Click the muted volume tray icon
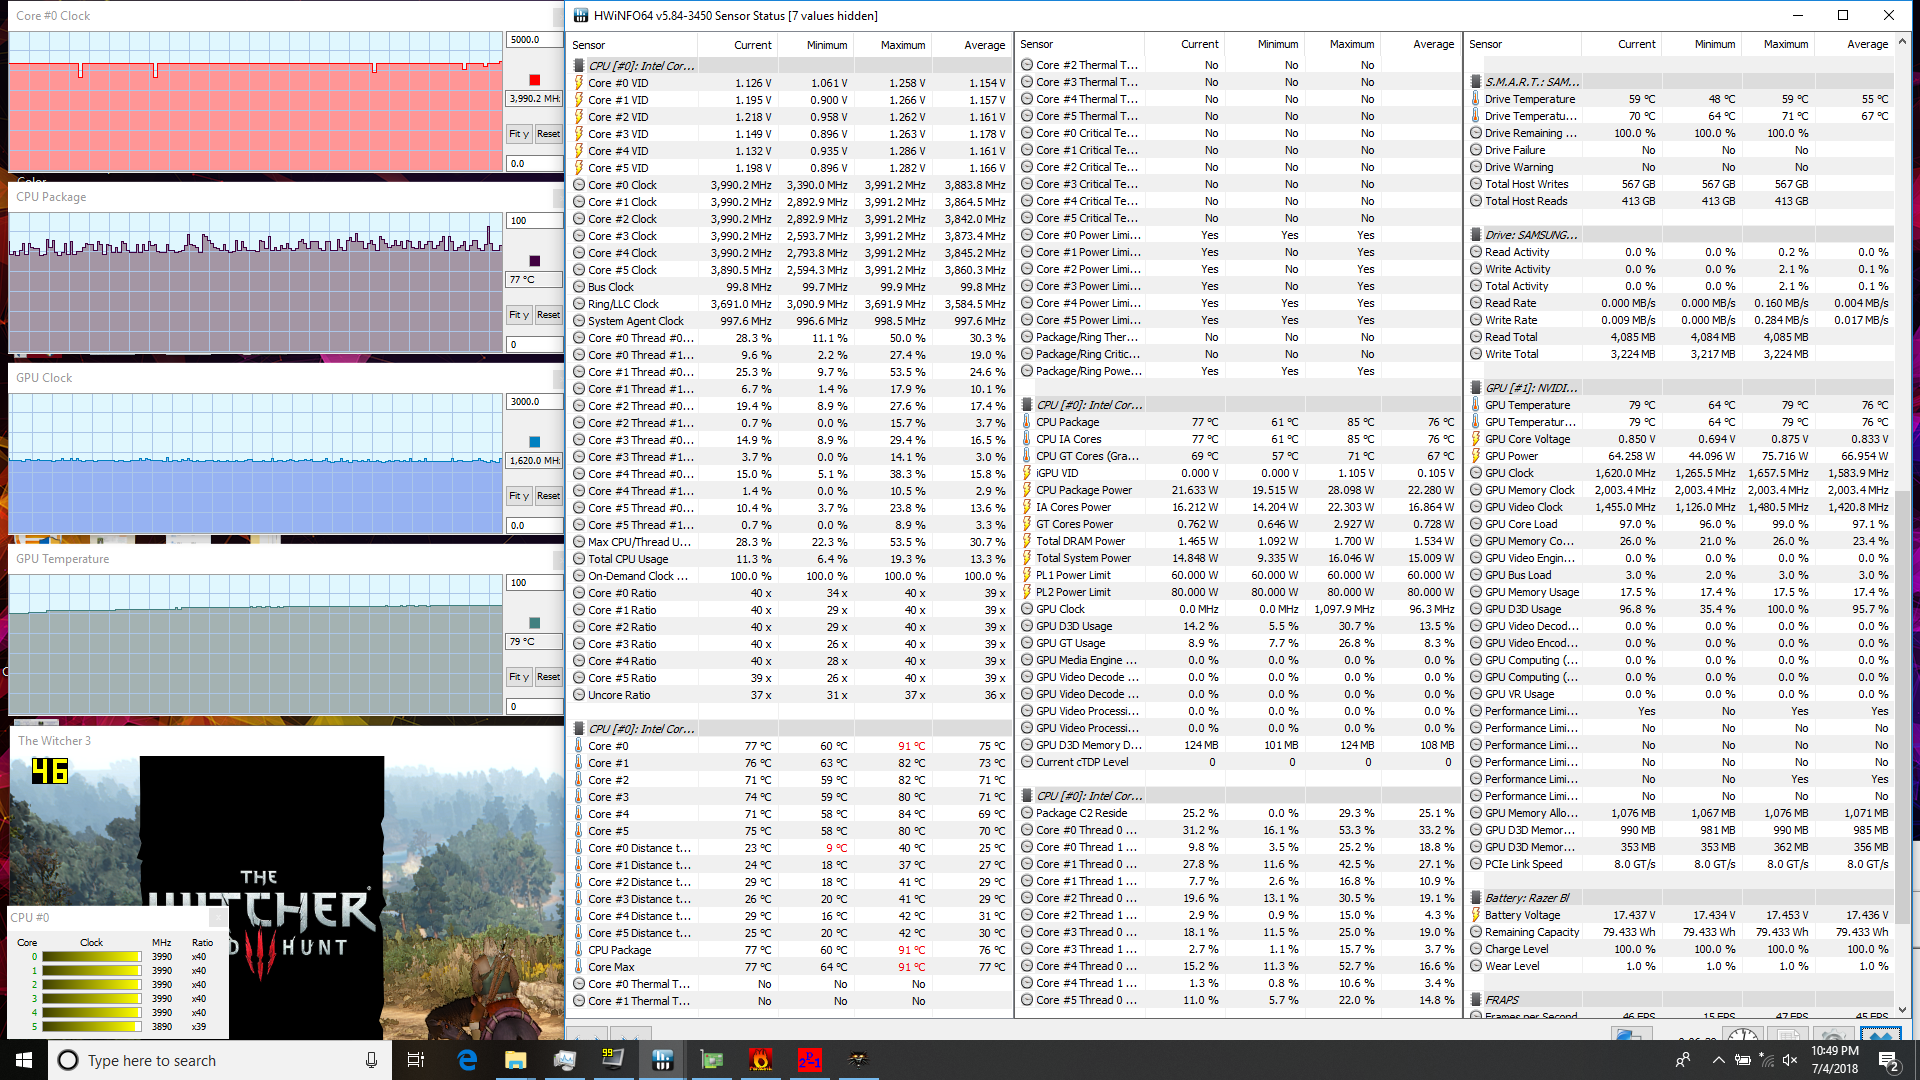The width and height of the screenshot is (1920, 1080). (x=1790, y=1060)
